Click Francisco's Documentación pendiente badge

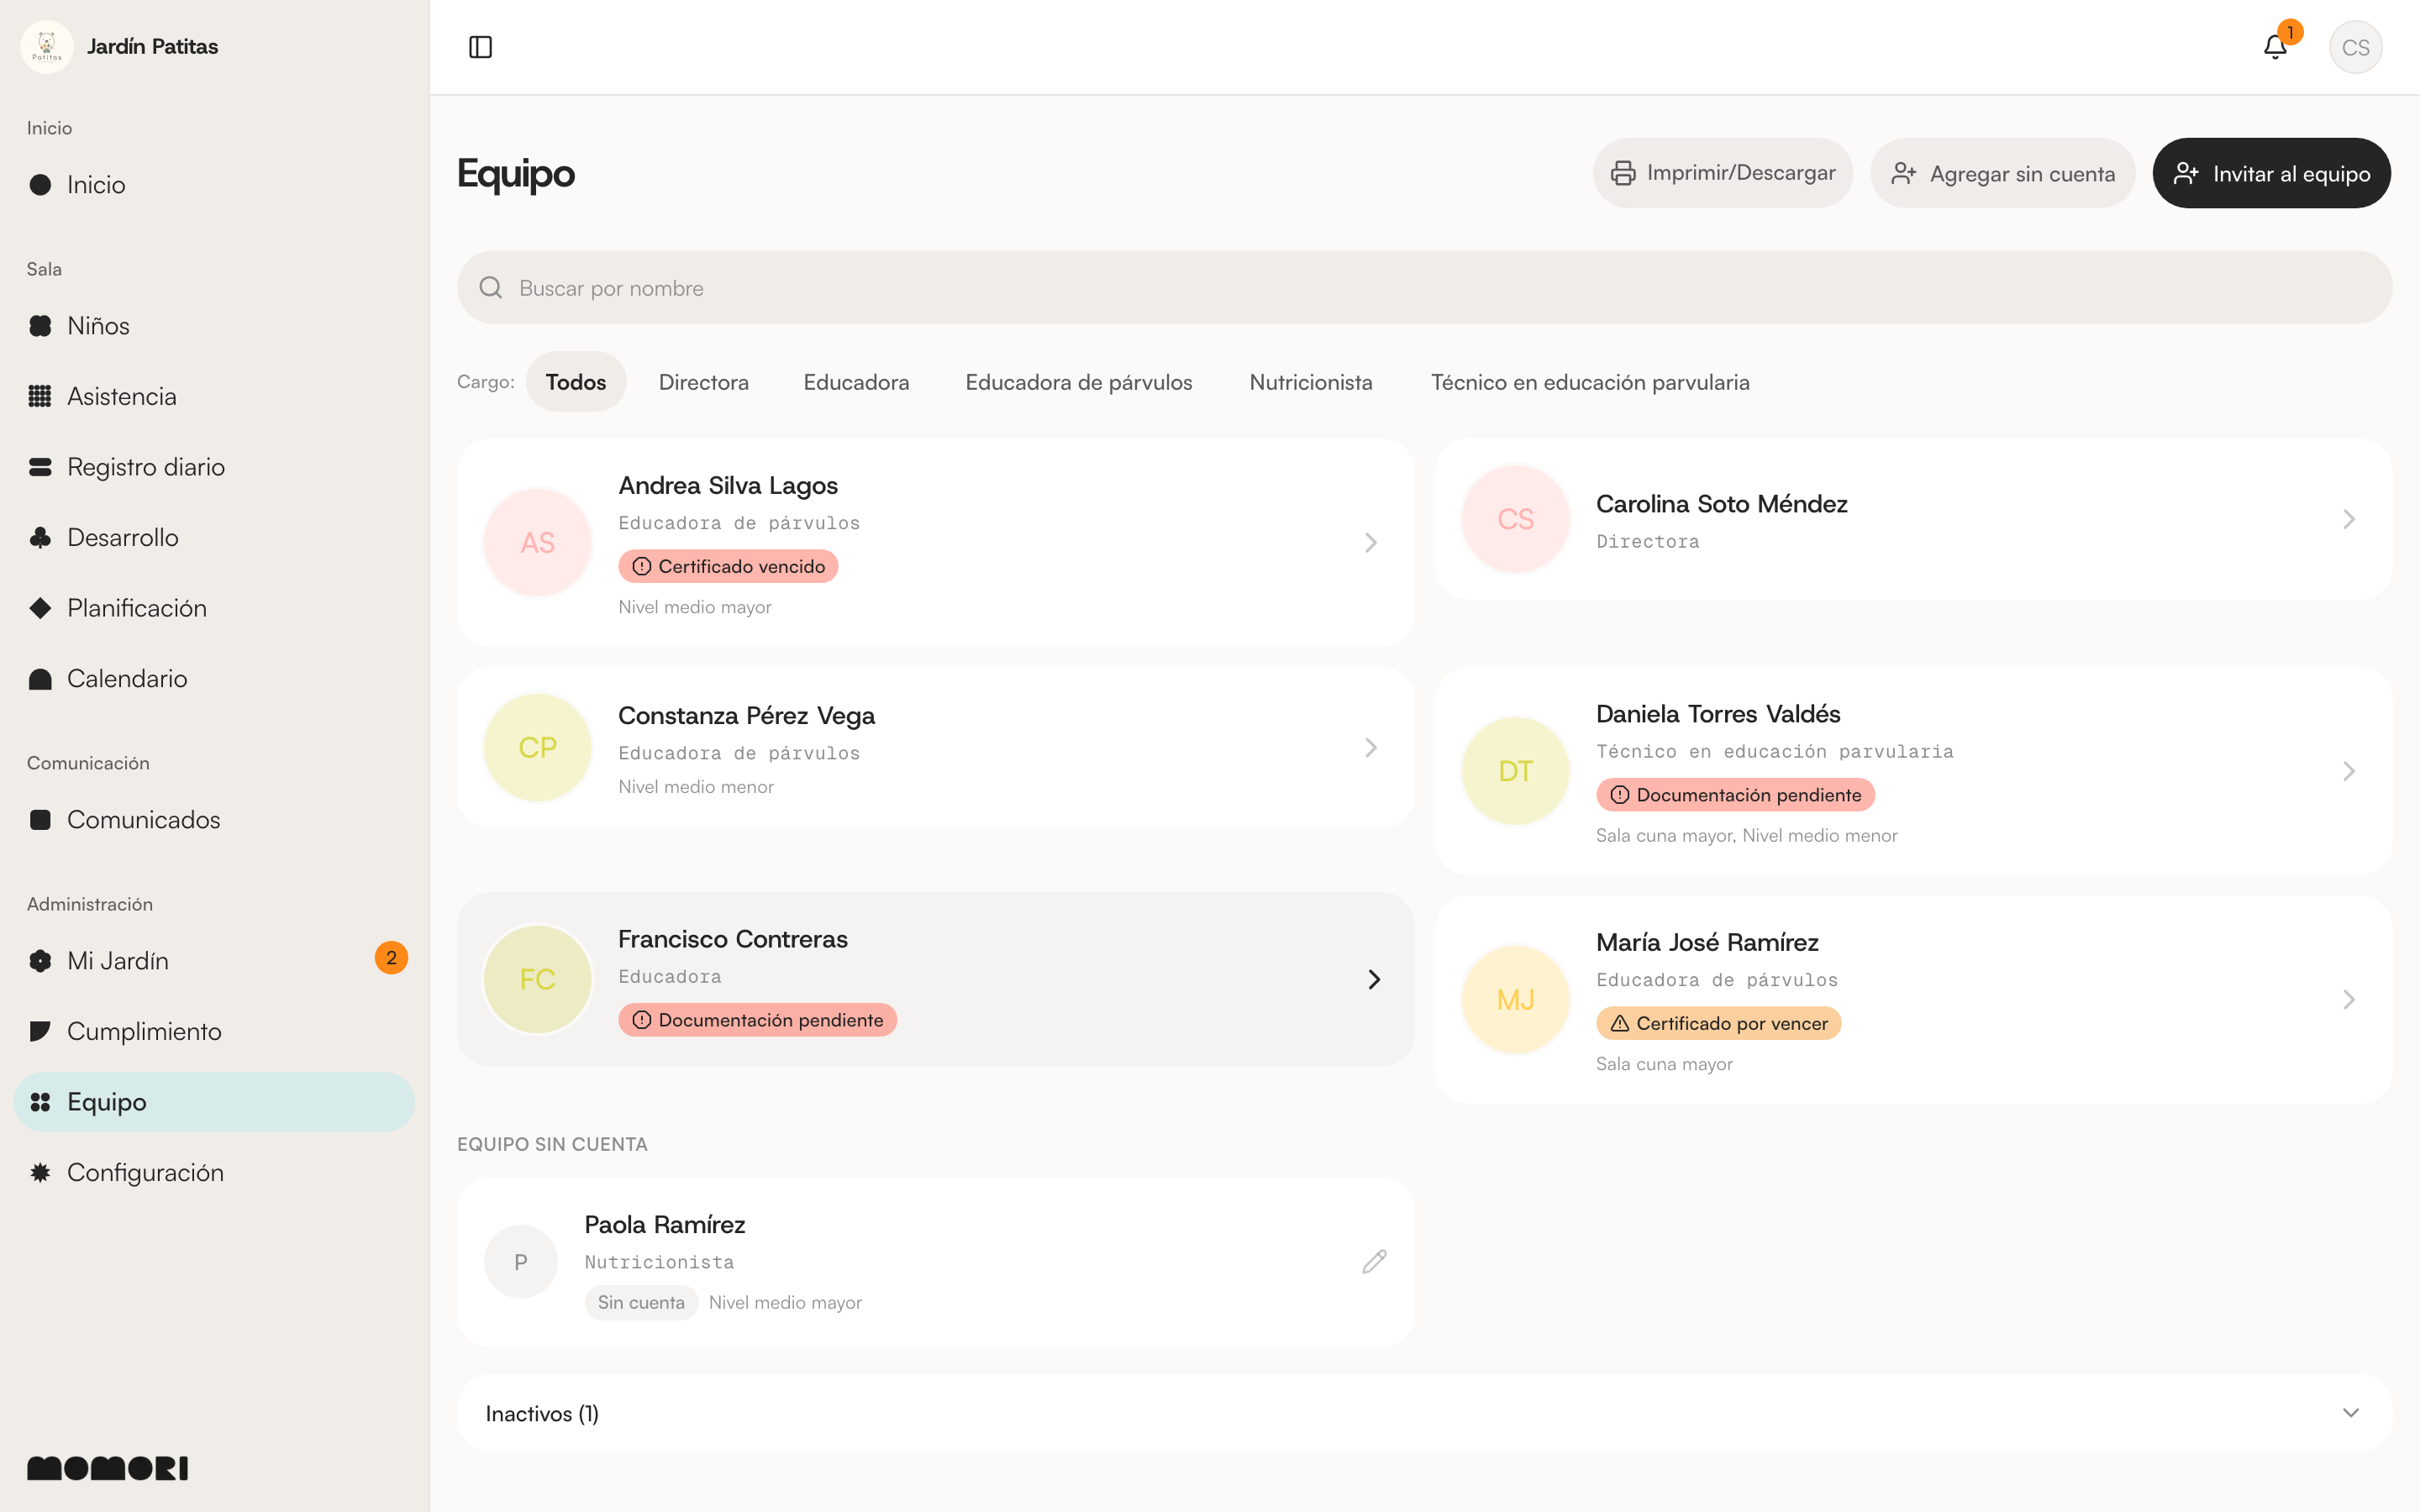(757, 1020)
